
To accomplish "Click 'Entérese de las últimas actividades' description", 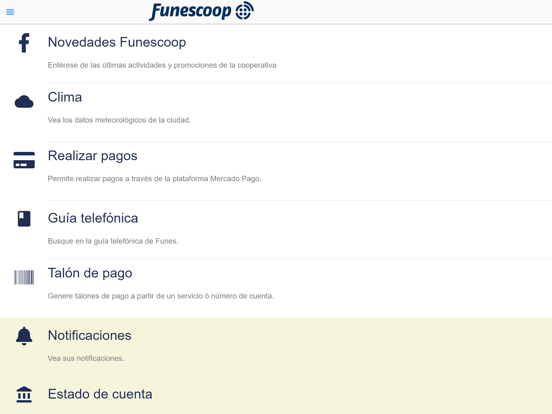I will click(162, 65).
